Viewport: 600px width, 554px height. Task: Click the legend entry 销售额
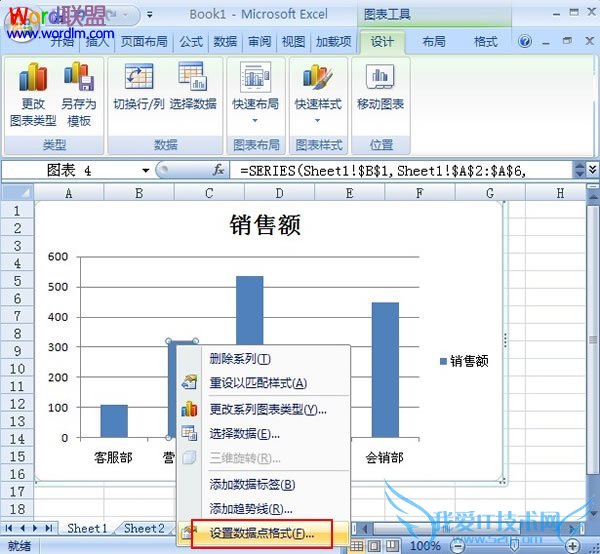tap(465, 361)
